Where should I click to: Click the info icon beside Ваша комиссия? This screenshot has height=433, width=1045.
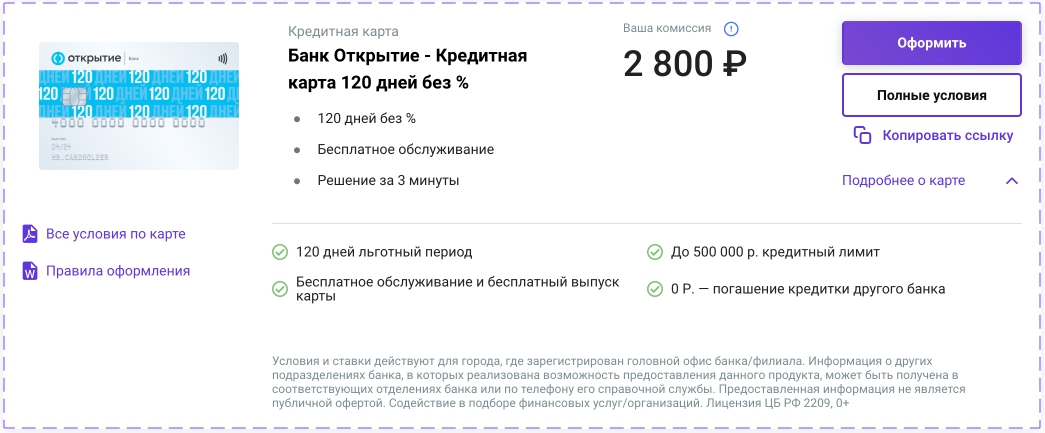(732, 29)
